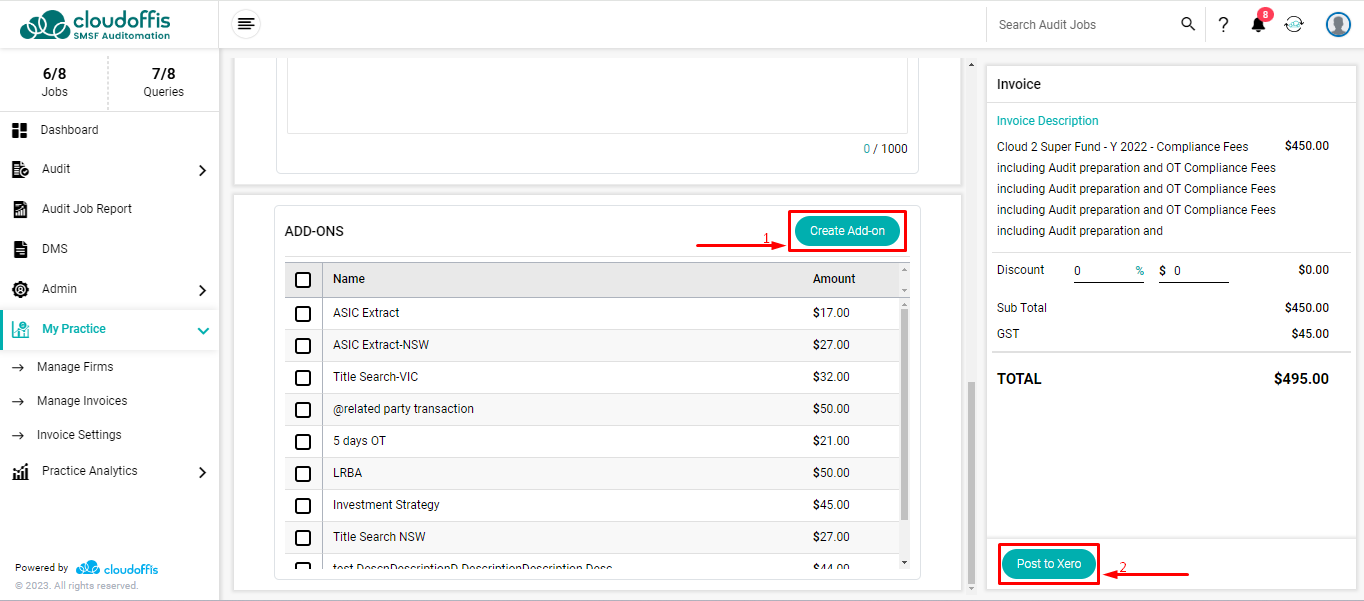
Task: Open notifications bell icon
Action: coord(1258,25)
